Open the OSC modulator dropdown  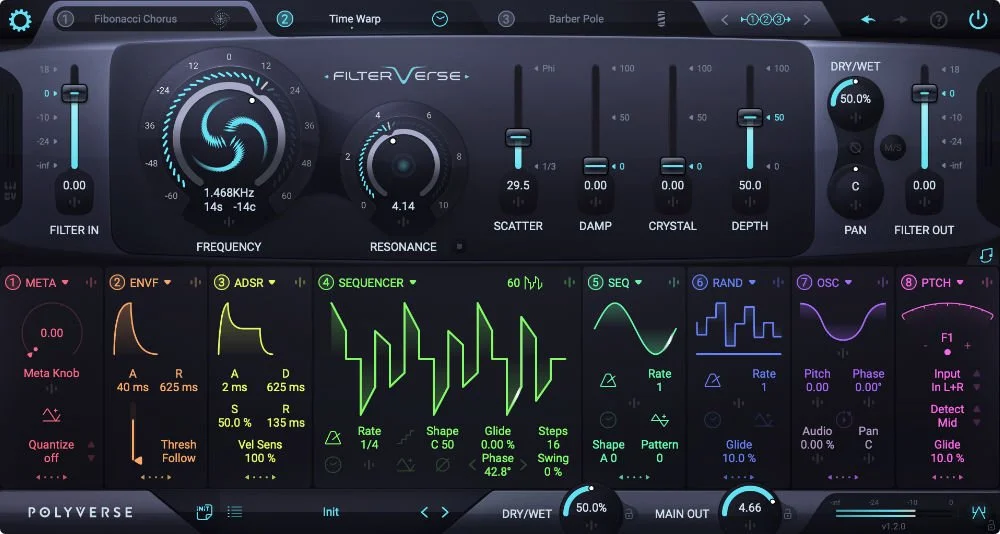pos(848,283)
